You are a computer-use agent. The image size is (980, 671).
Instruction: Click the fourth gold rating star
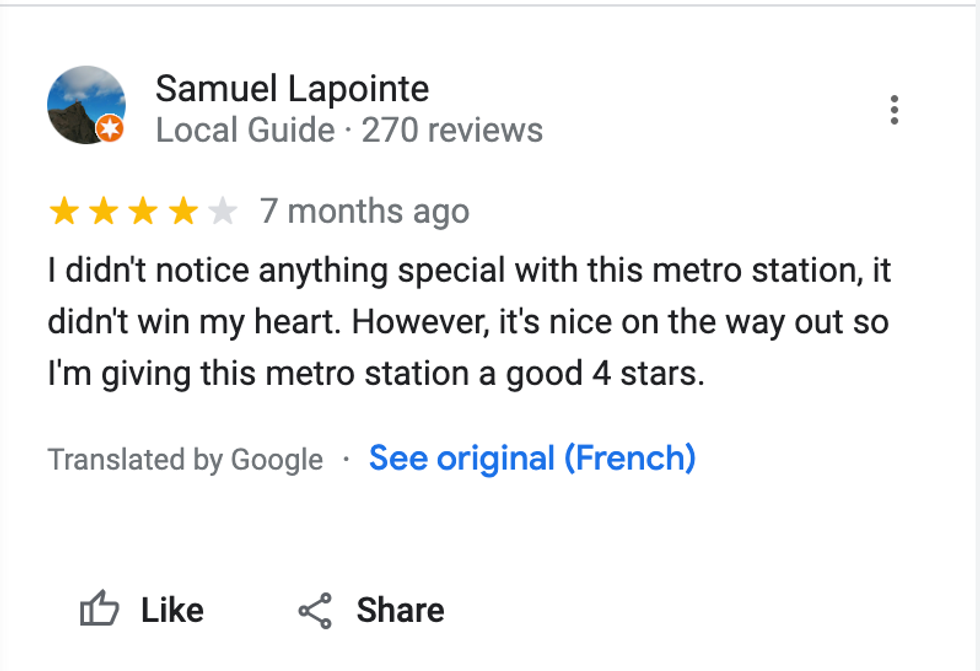[182, 210]
